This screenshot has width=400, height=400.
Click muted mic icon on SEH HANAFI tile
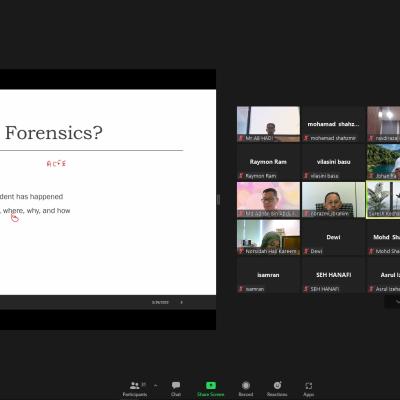coord(306,289)
